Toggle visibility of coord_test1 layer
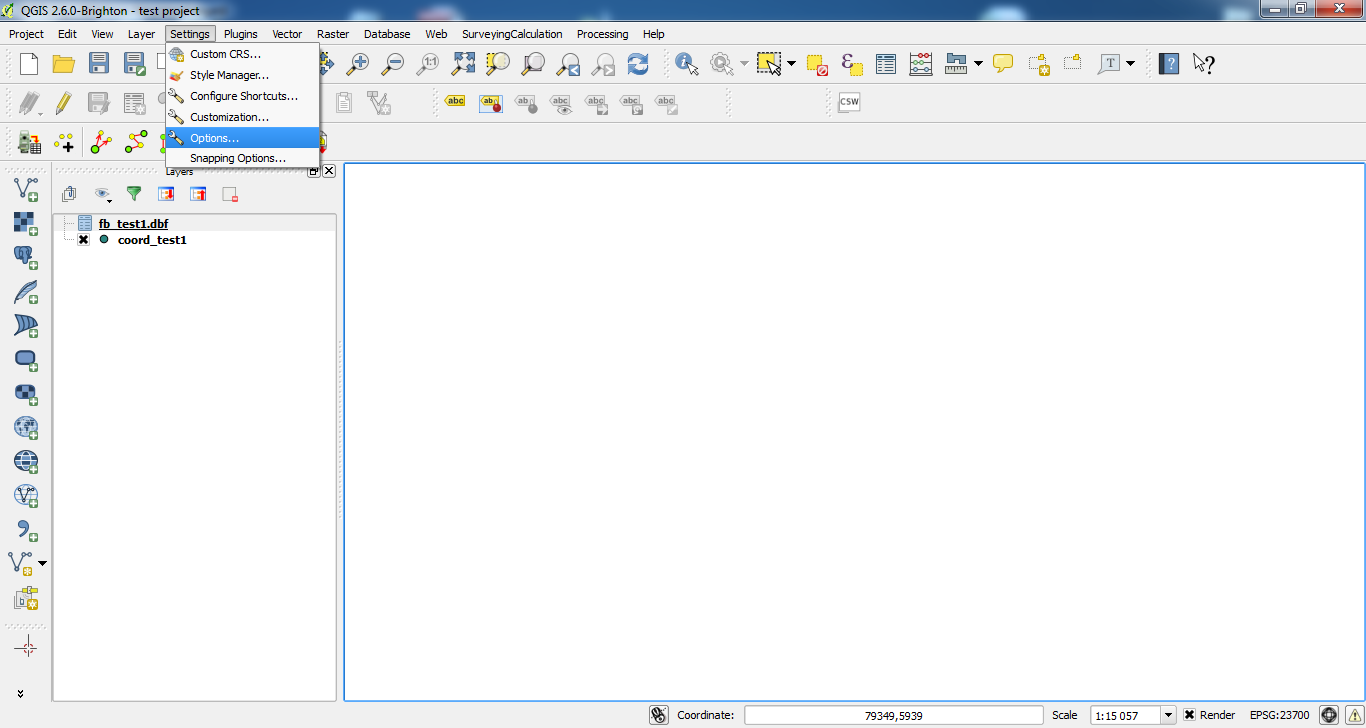 84,240
